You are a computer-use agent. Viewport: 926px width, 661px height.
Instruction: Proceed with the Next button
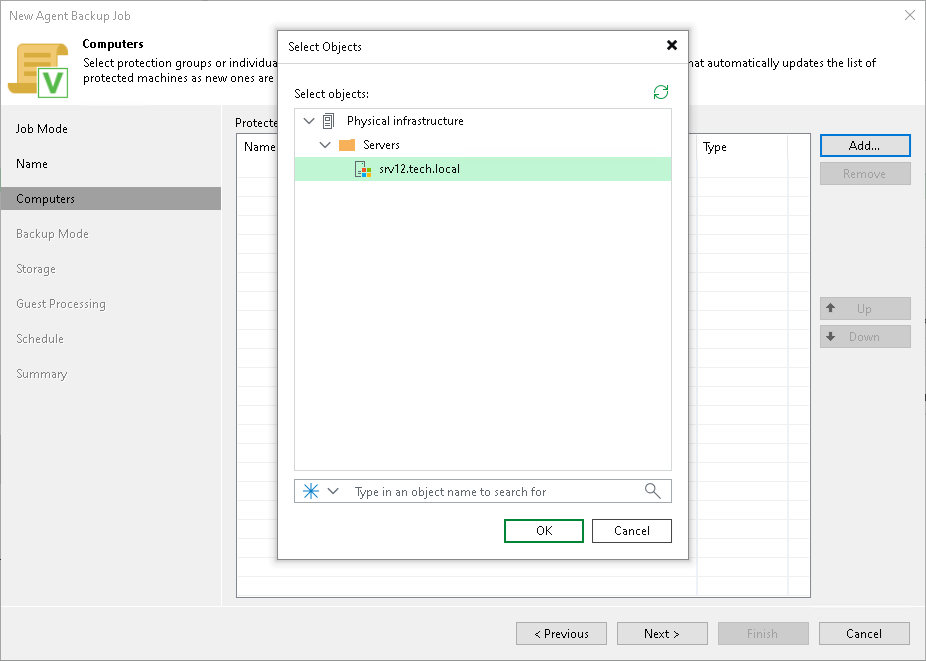pyautogui.click(x=662, y=633)
